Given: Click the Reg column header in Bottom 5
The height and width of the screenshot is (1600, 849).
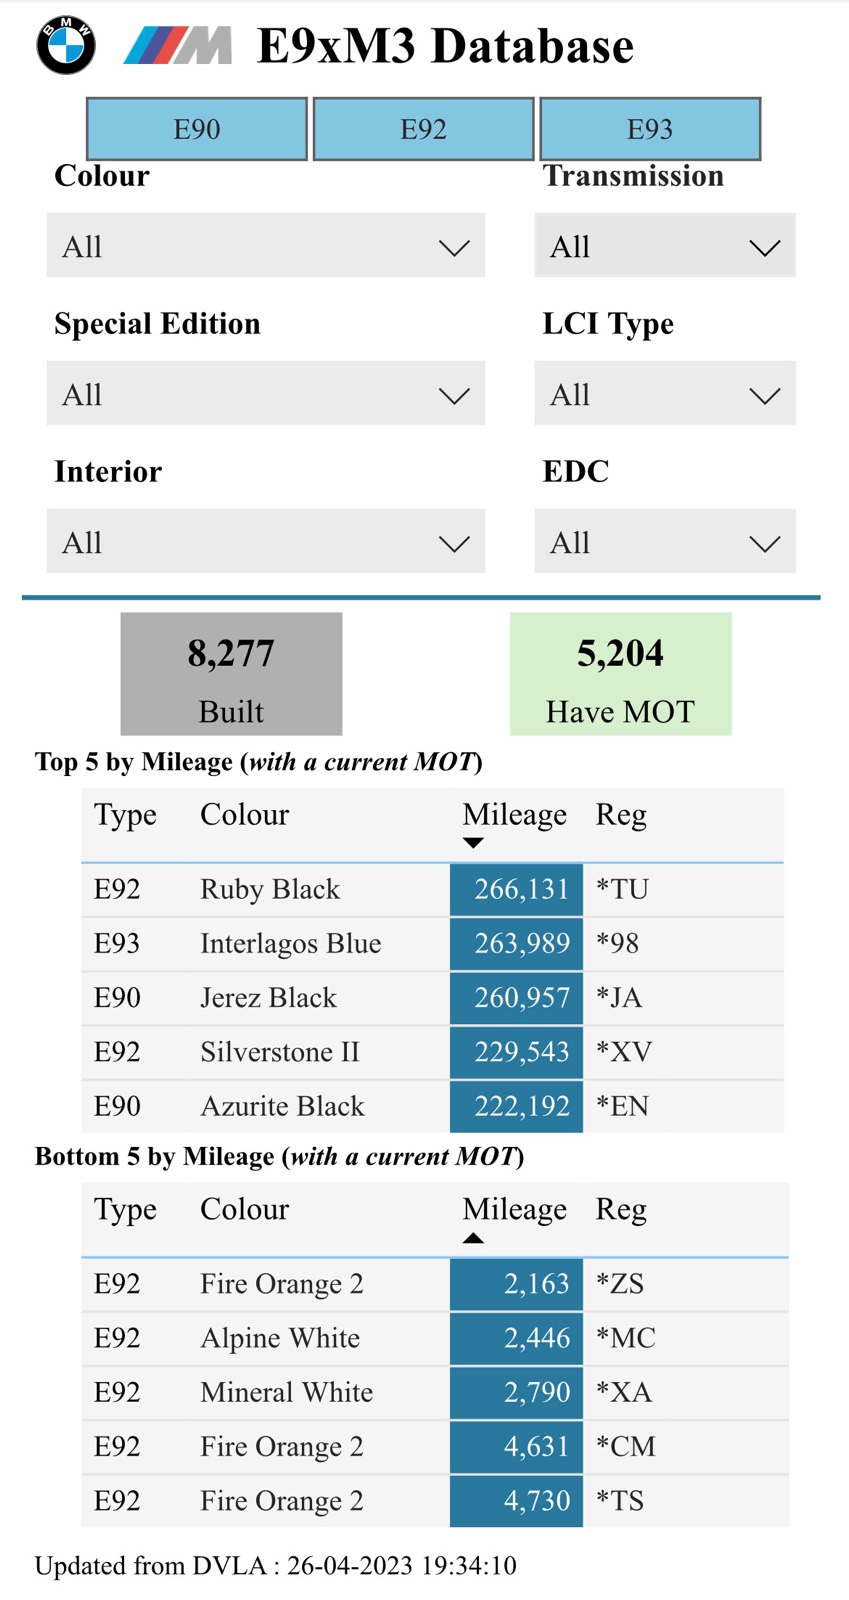Looking at the screenshot, I should (x=621, y=1210).
